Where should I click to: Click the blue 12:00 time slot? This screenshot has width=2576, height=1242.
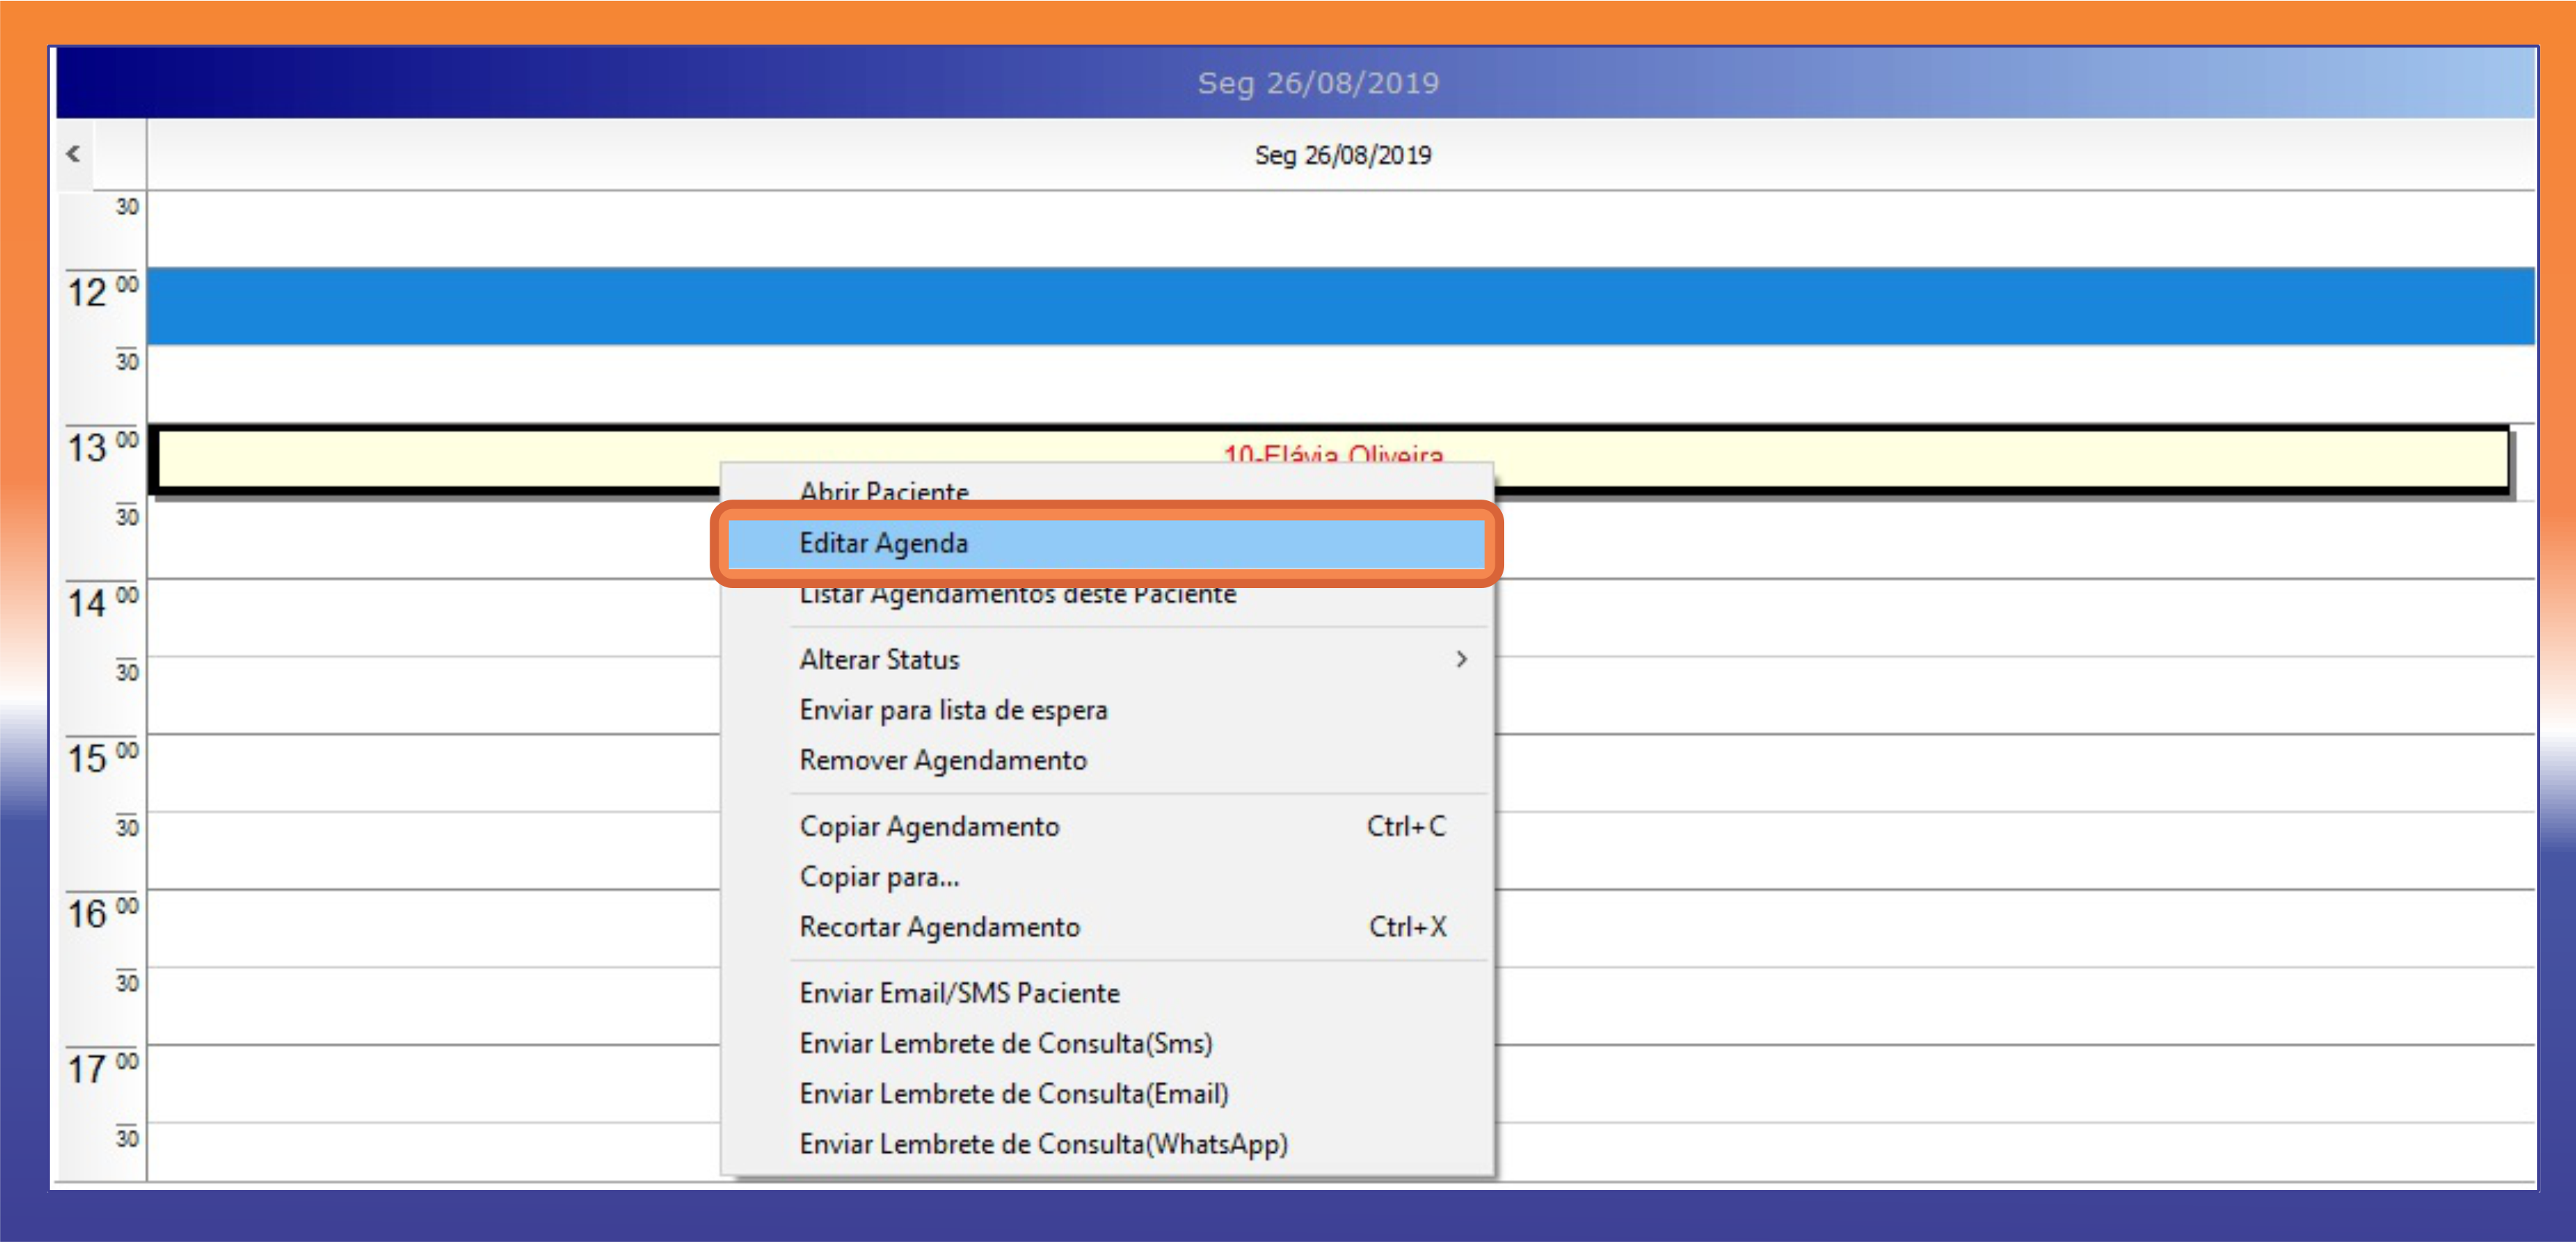pos(1340,306)
